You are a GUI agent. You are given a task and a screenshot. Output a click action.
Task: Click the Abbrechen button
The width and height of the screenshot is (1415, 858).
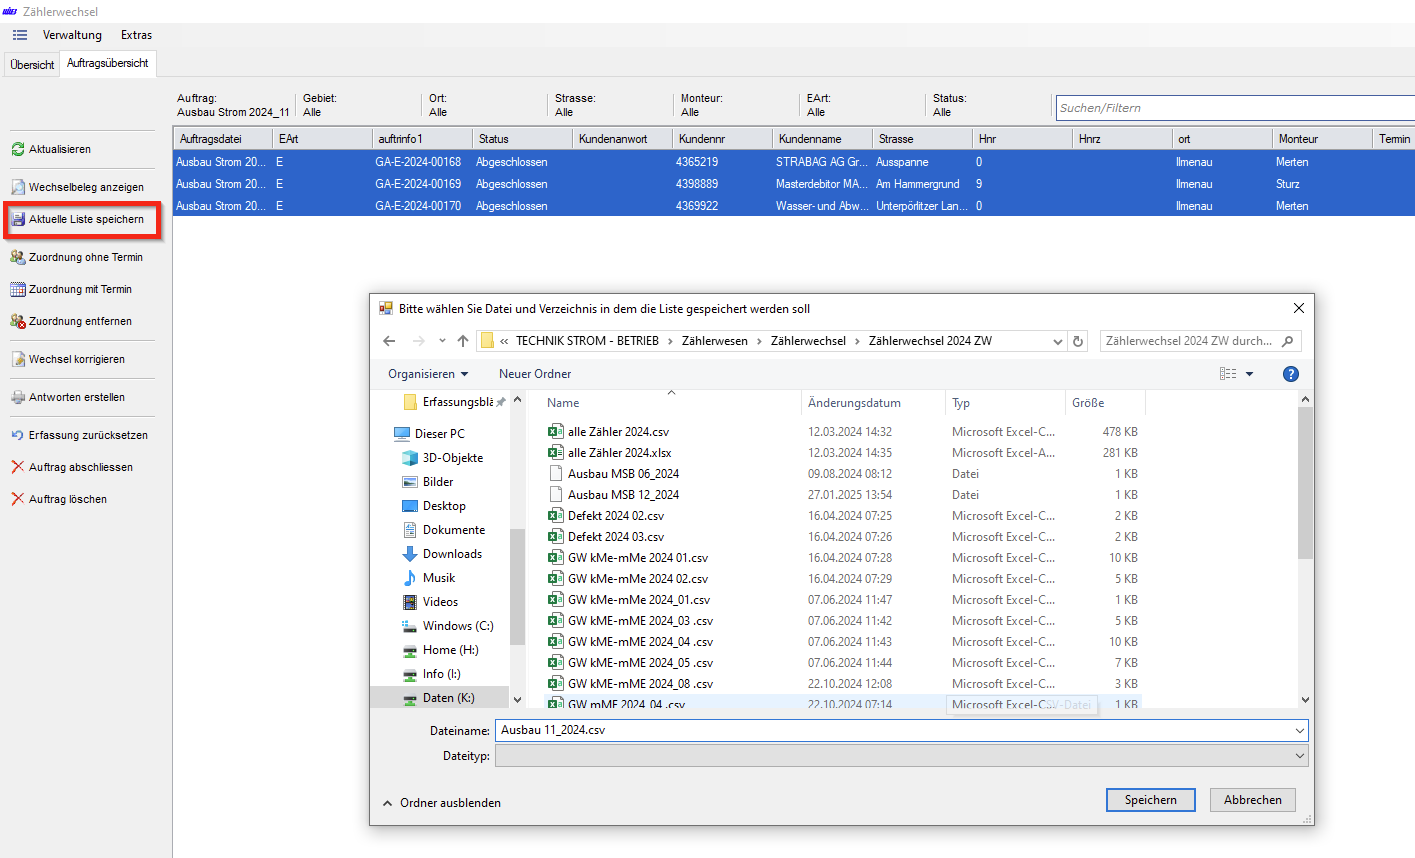[x=1252, y=800]
